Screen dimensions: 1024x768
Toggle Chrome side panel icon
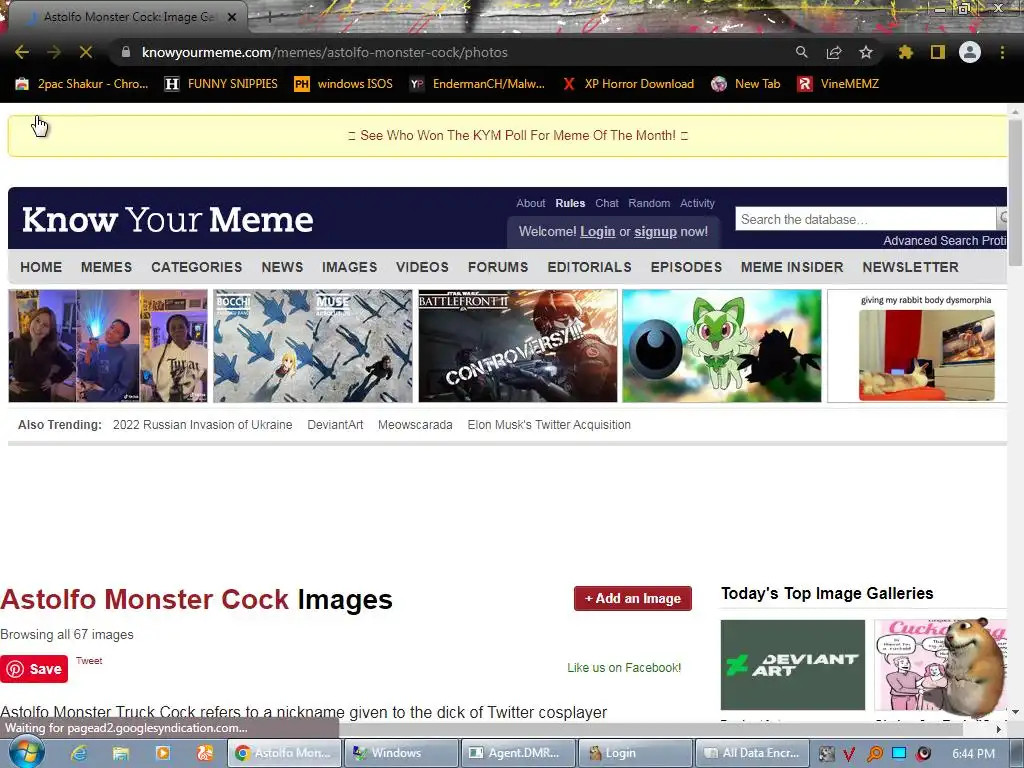[x=938, y=52]
